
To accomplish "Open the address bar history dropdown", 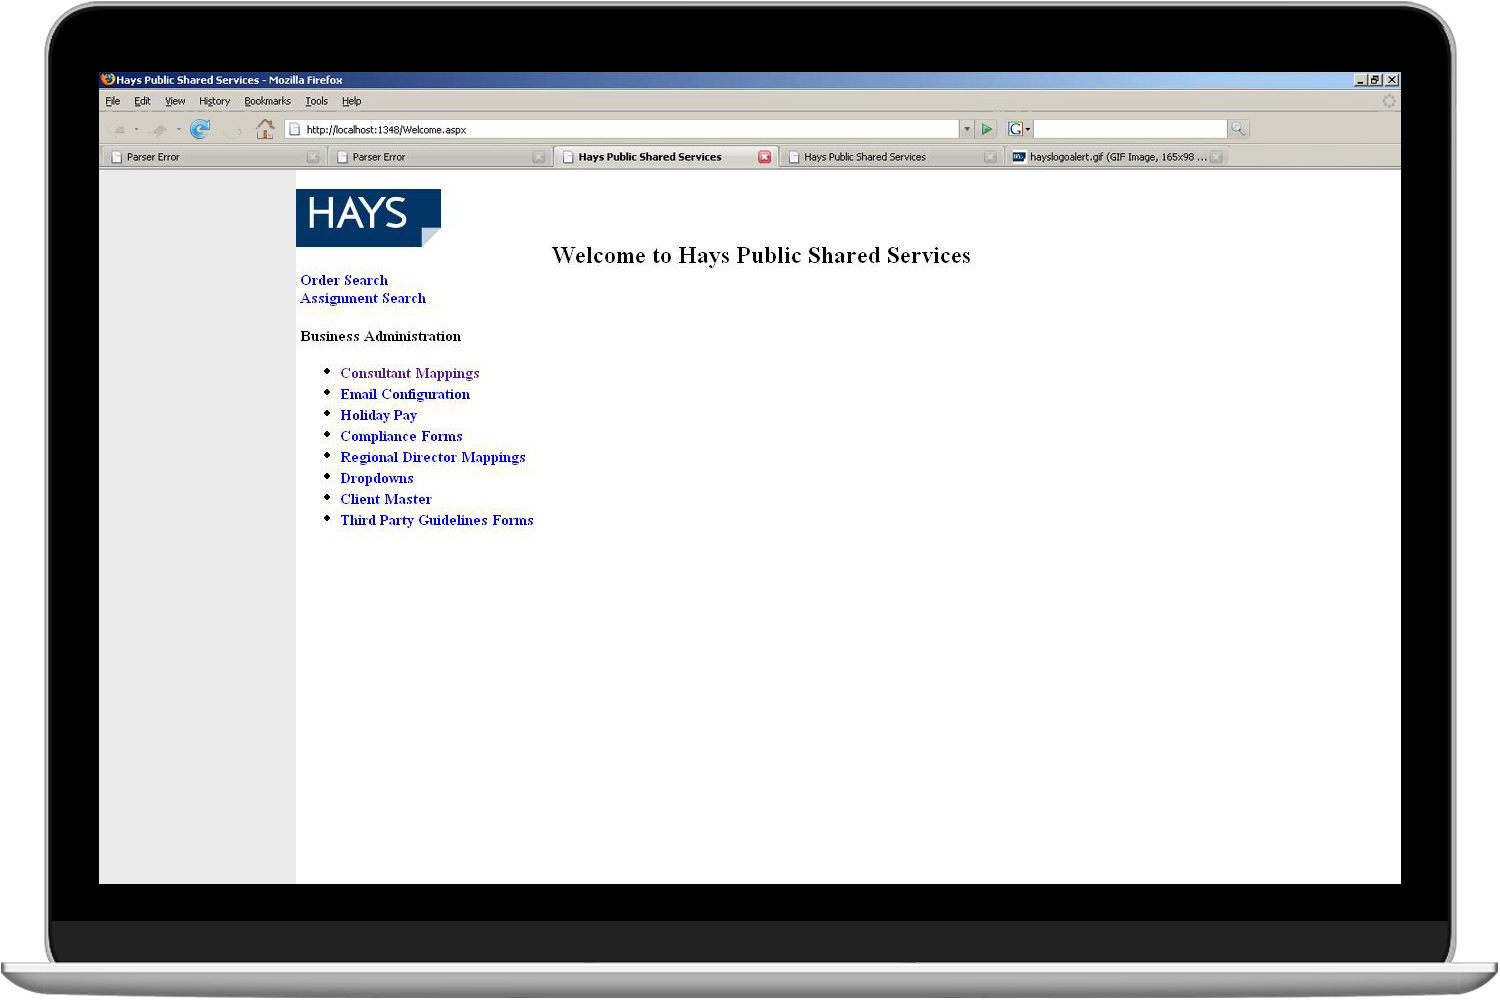I will 967,129.
